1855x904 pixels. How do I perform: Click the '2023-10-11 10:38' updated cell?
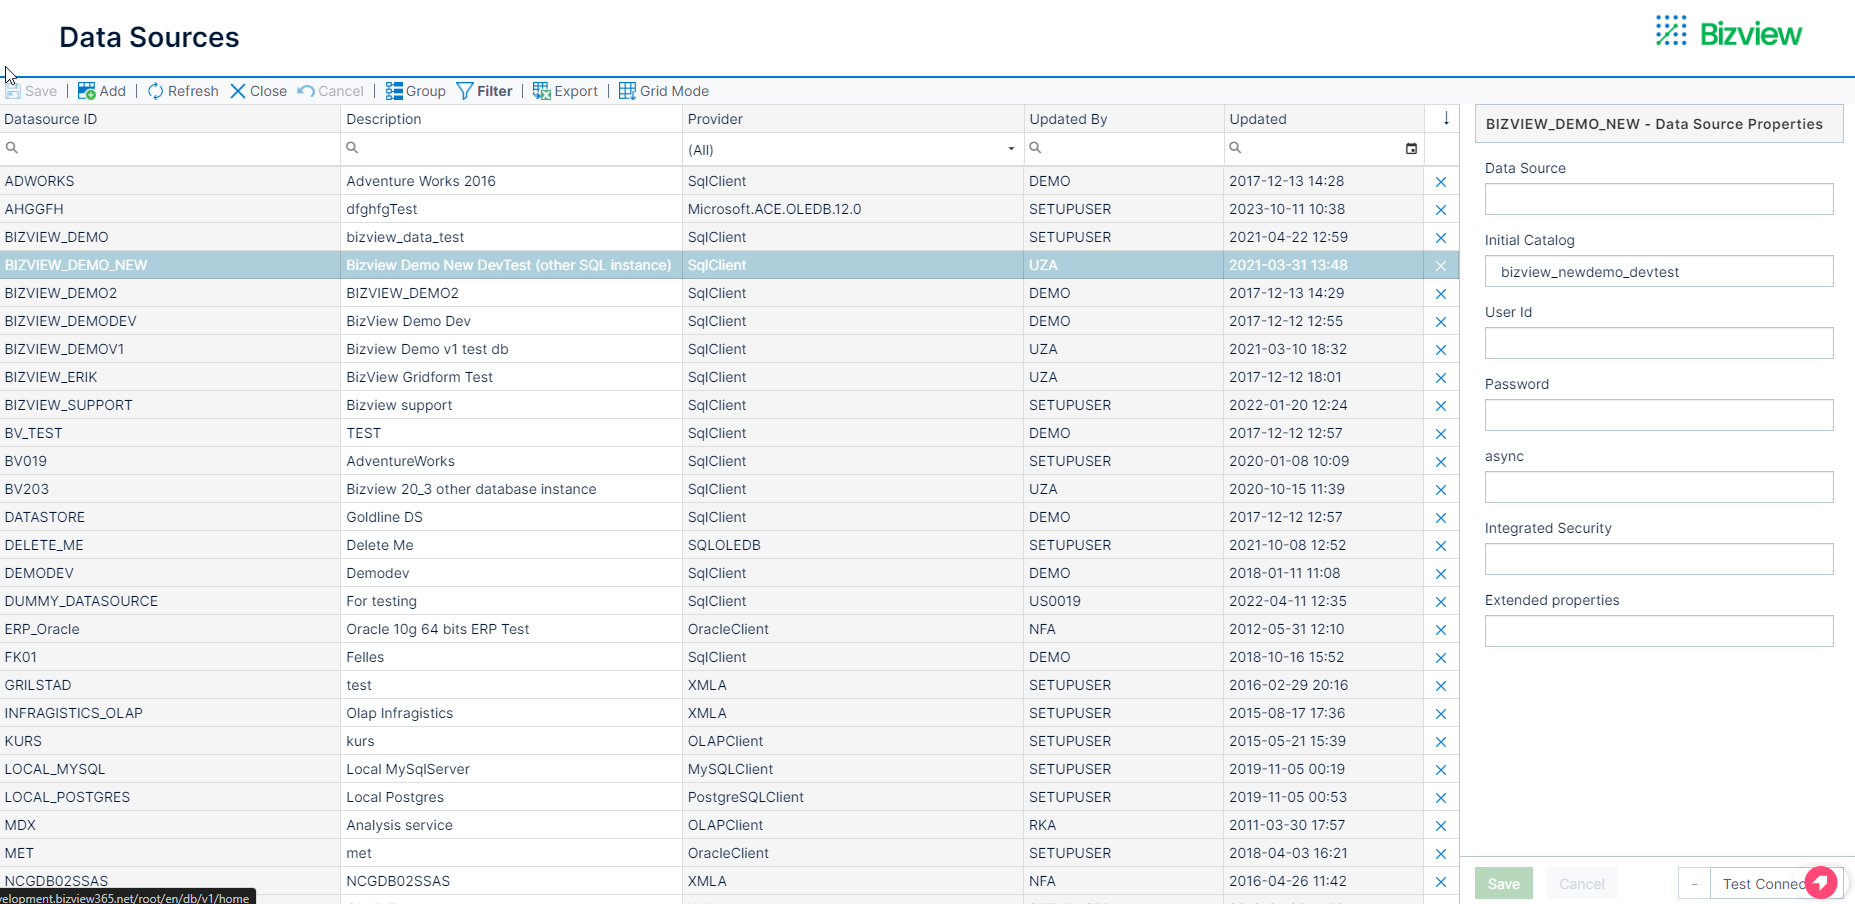tap(1287, 209)
